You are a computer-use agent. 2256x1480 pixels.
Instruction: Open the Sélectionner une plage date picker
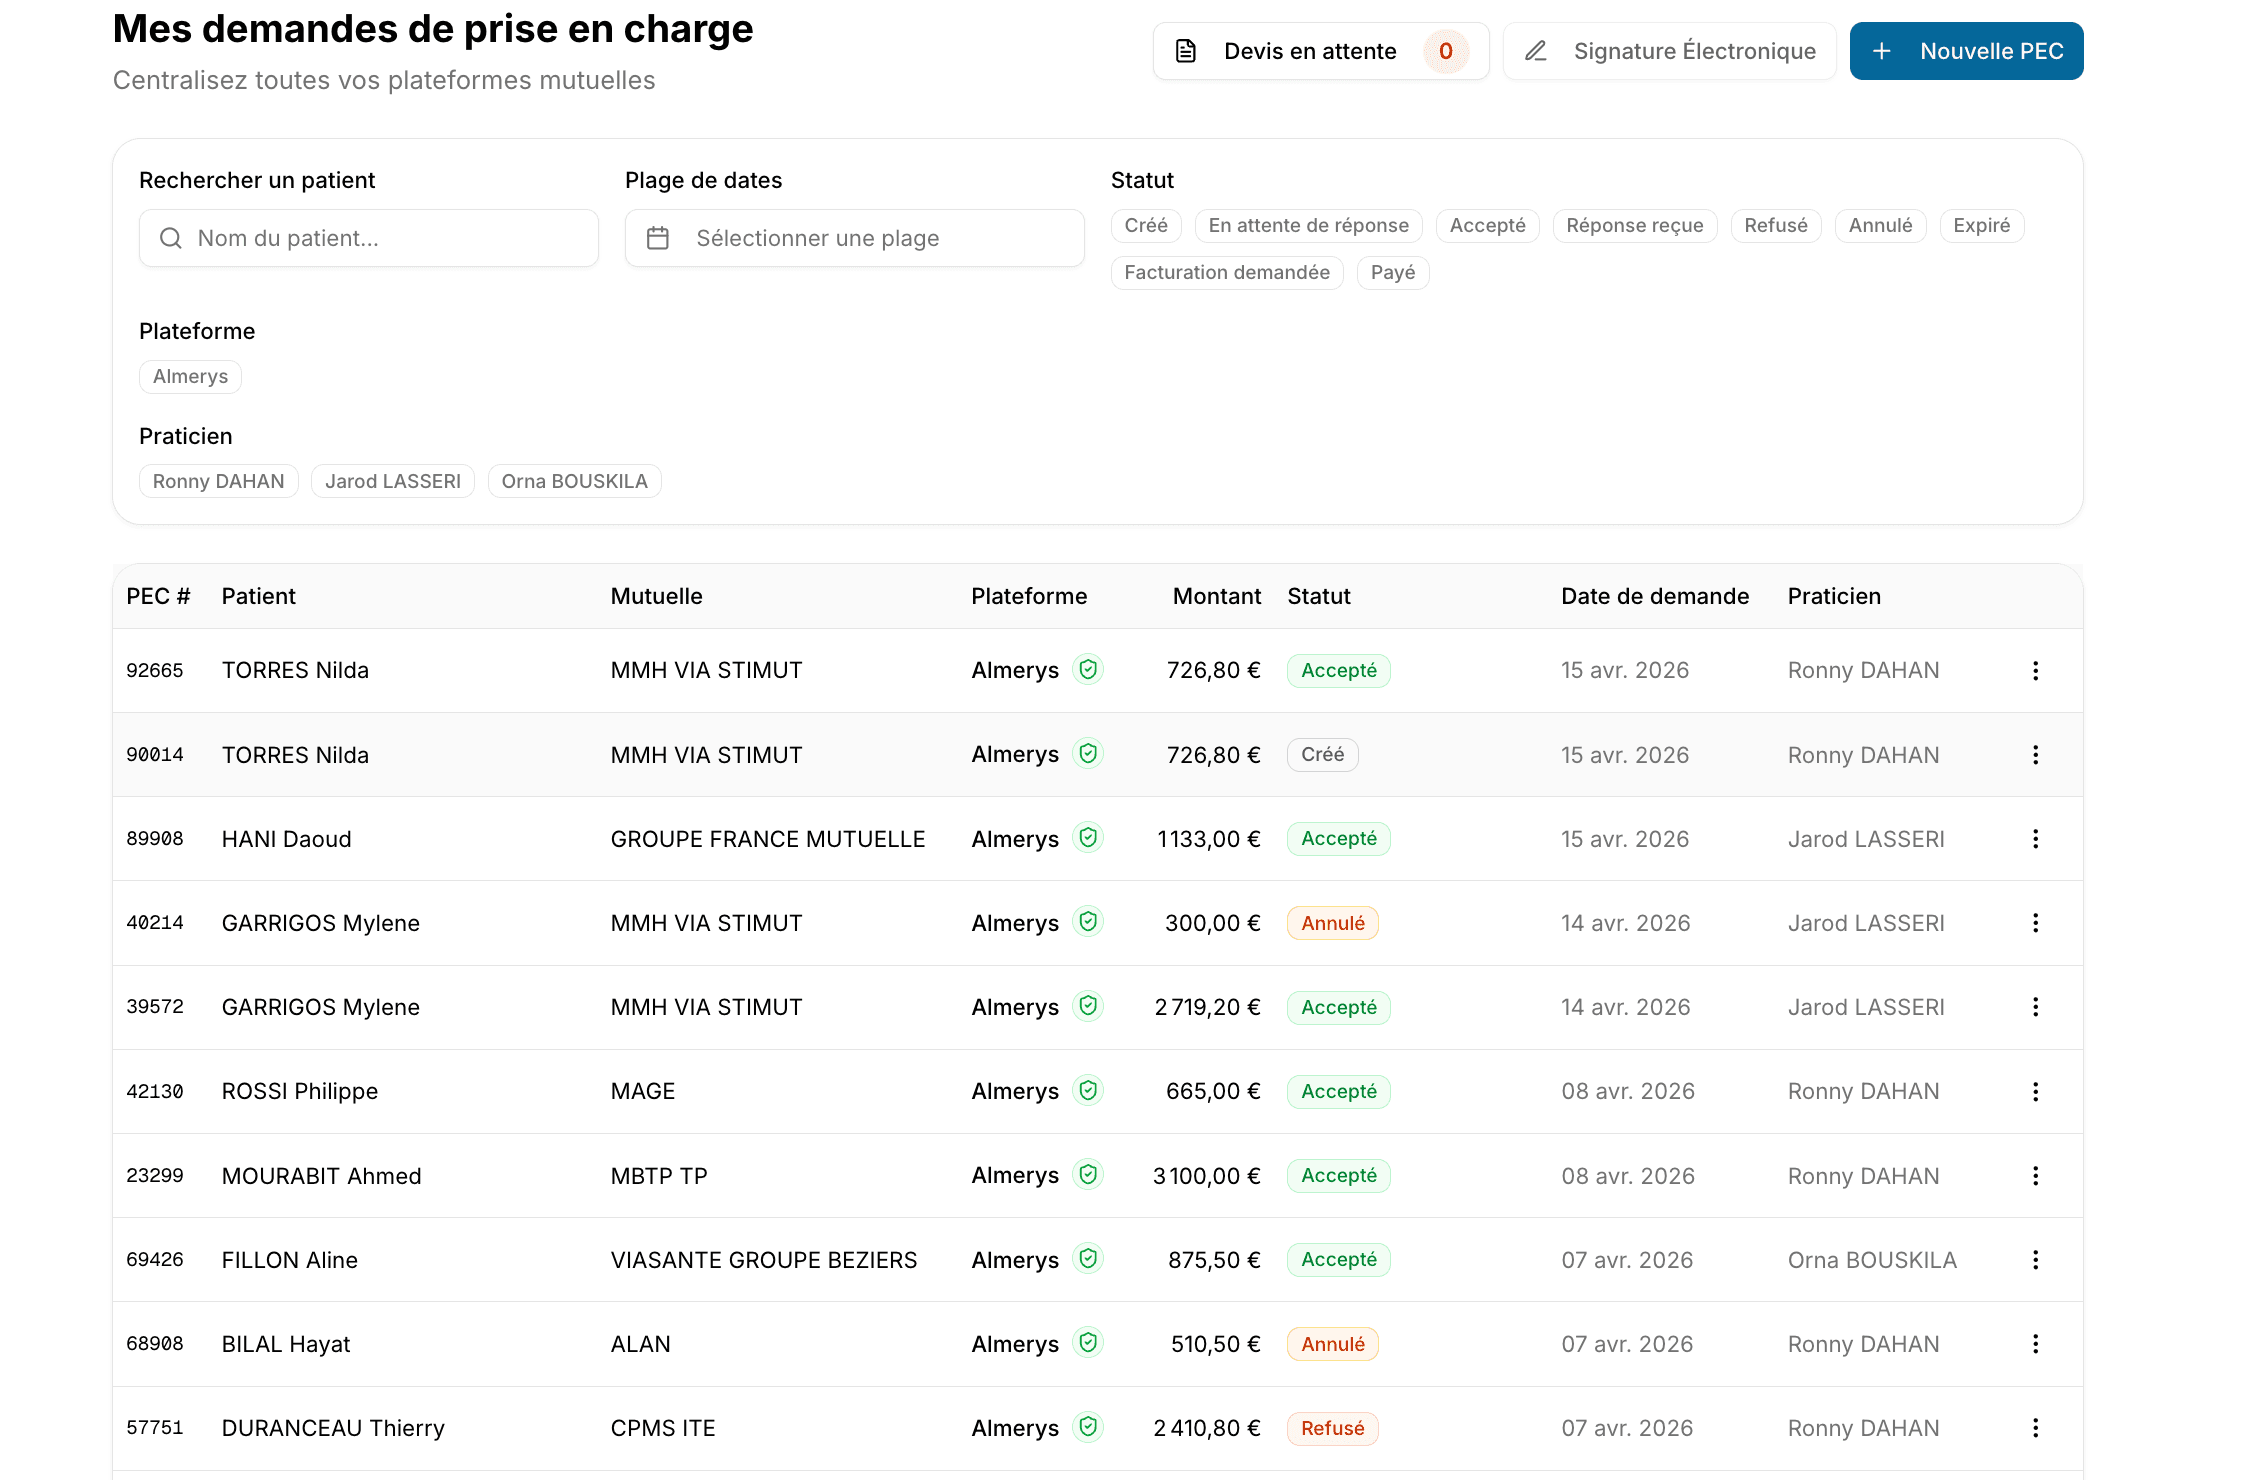tap(854, 238)
